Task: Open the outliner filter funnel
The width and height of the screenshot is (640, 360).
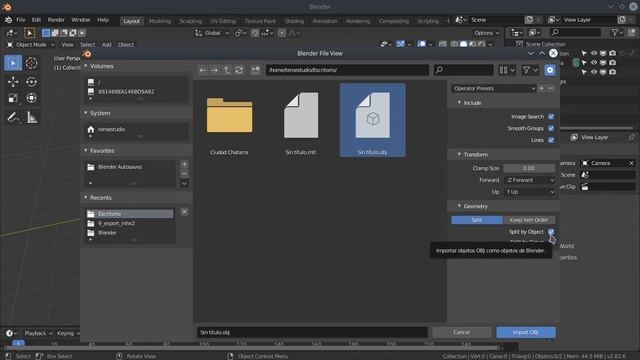Action: tap(617, 32)
